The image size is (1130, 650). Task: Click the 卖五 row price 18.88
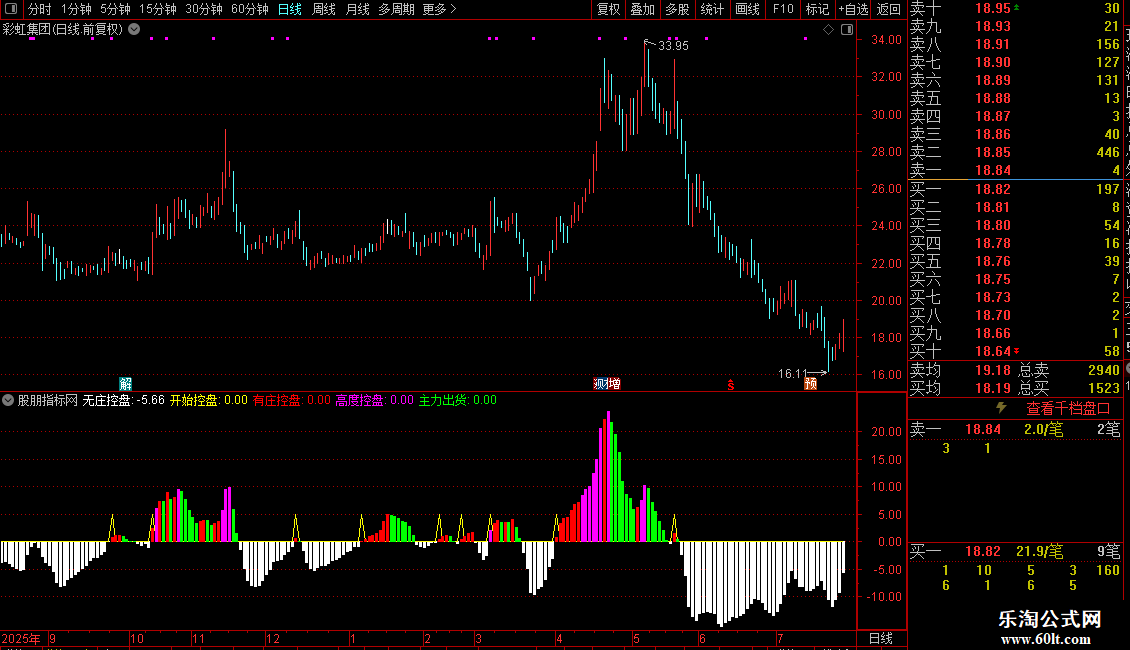click(x=993, y=98)
